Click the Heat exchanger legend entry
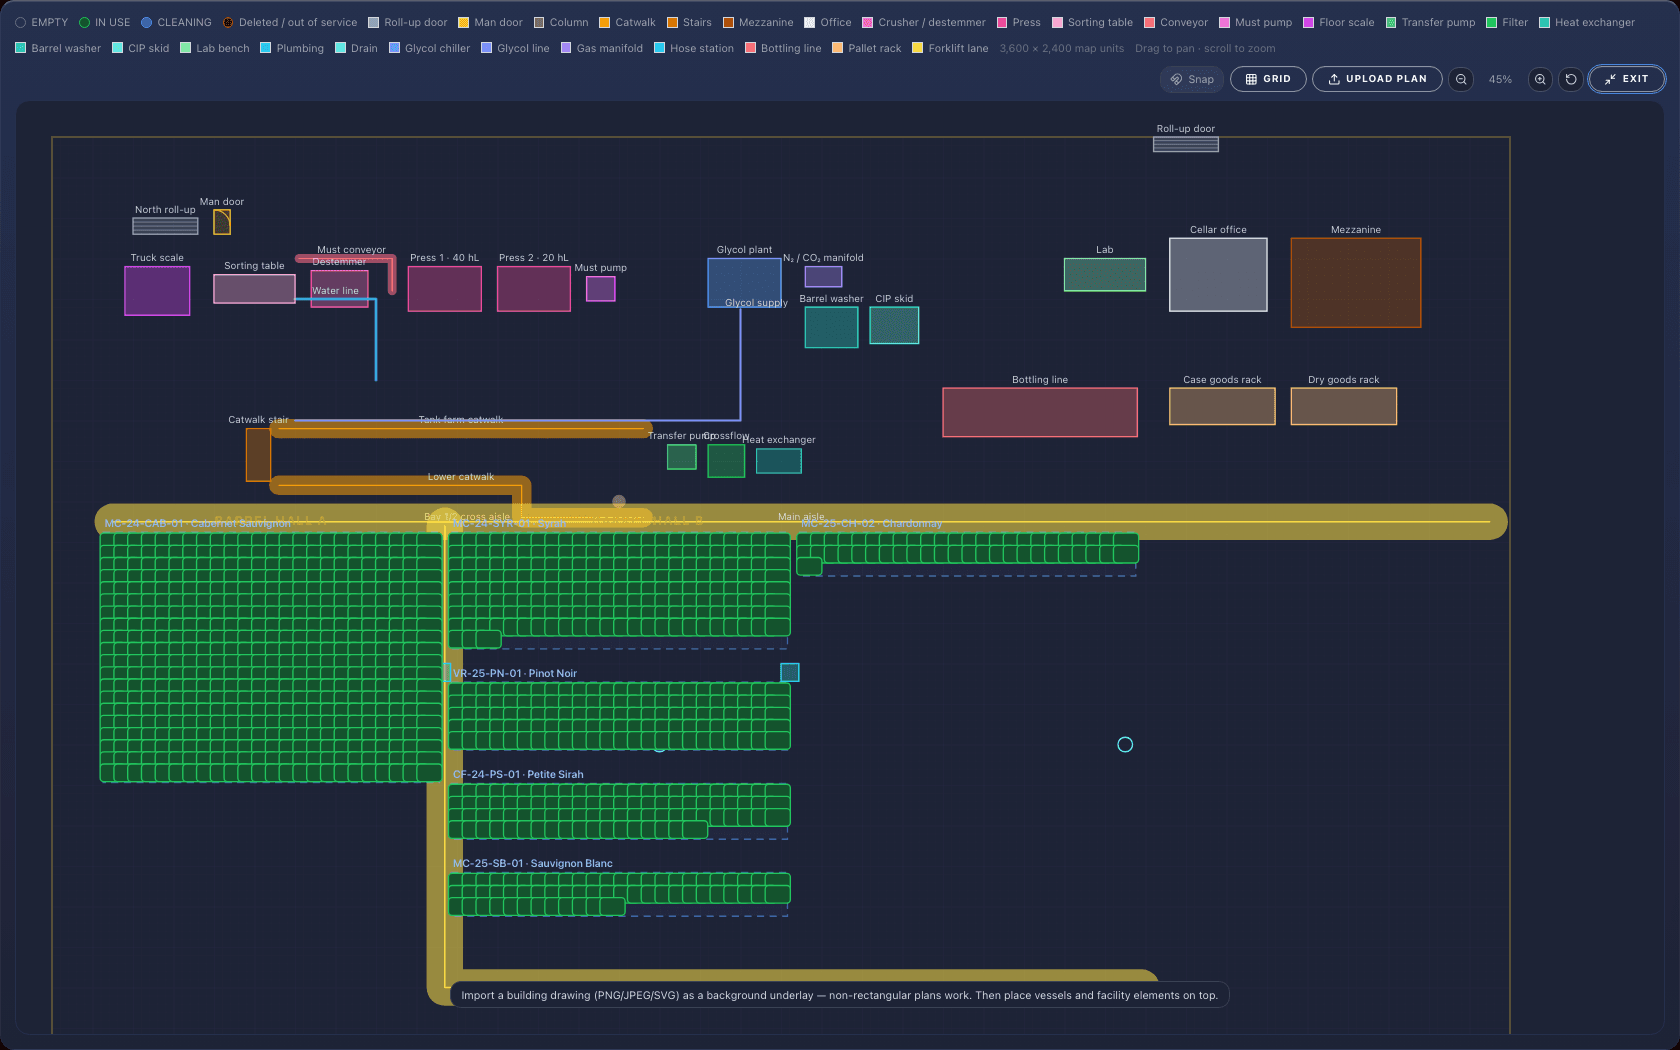Viewport: 1680px width, 1050px height. coord(1587,22)
